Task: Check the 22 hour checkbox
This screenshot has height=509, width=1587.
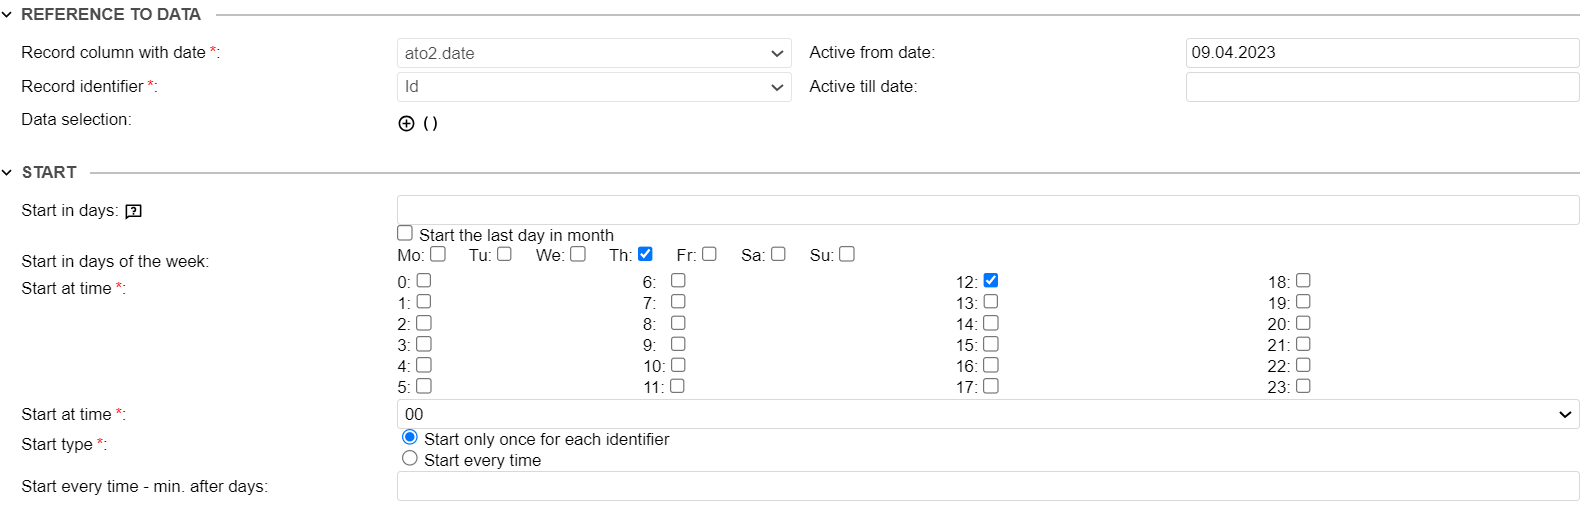Action: [x=1303, y=365]
